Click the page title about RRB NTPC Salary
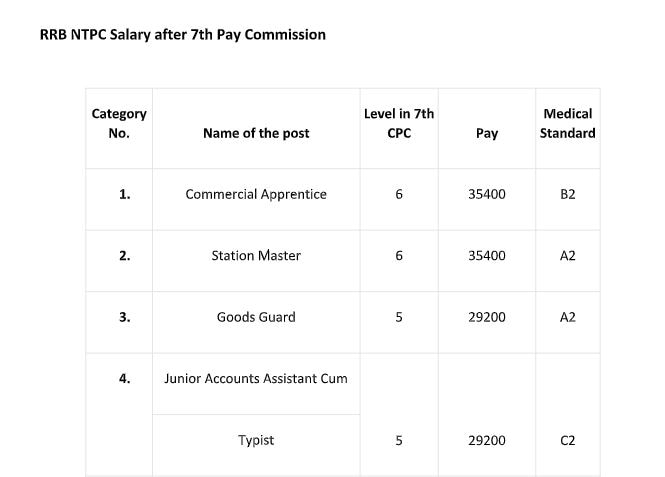The image size is (665, 477). tap(183, 35)
